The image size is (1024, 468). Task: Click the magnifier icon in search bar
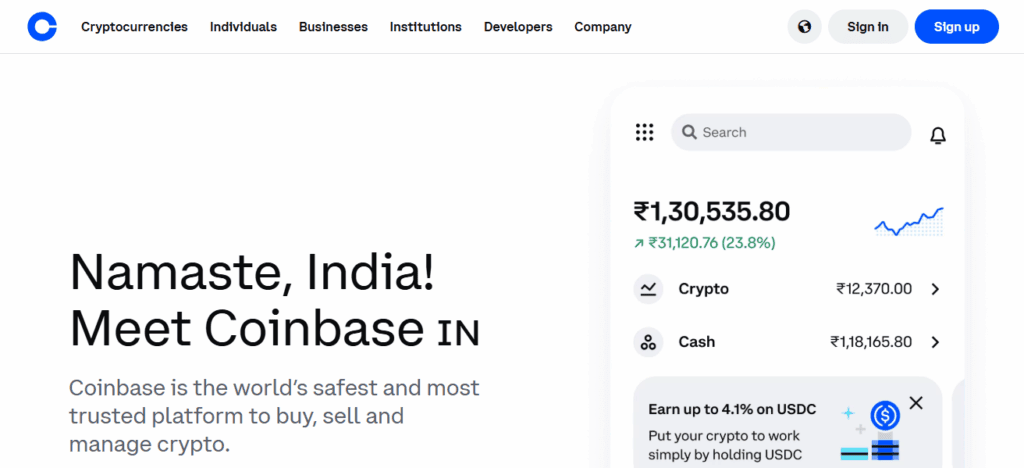click(x=689, y=132)
